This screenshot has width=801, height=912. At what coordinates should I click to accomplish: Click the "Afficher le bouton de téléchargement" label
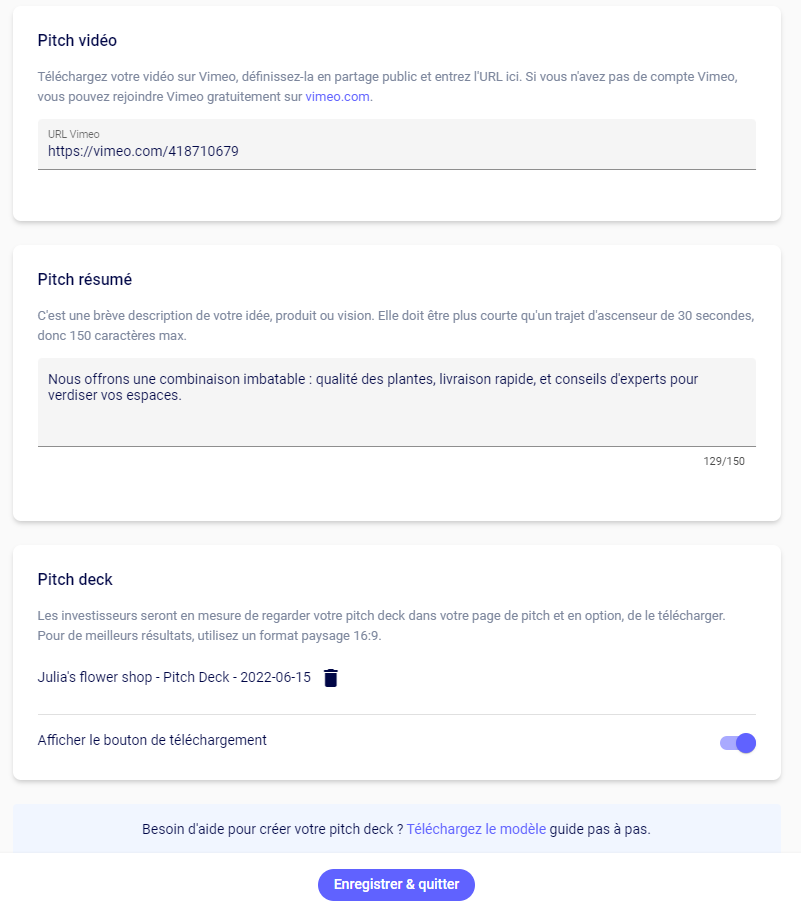click(x=152, y=741)
